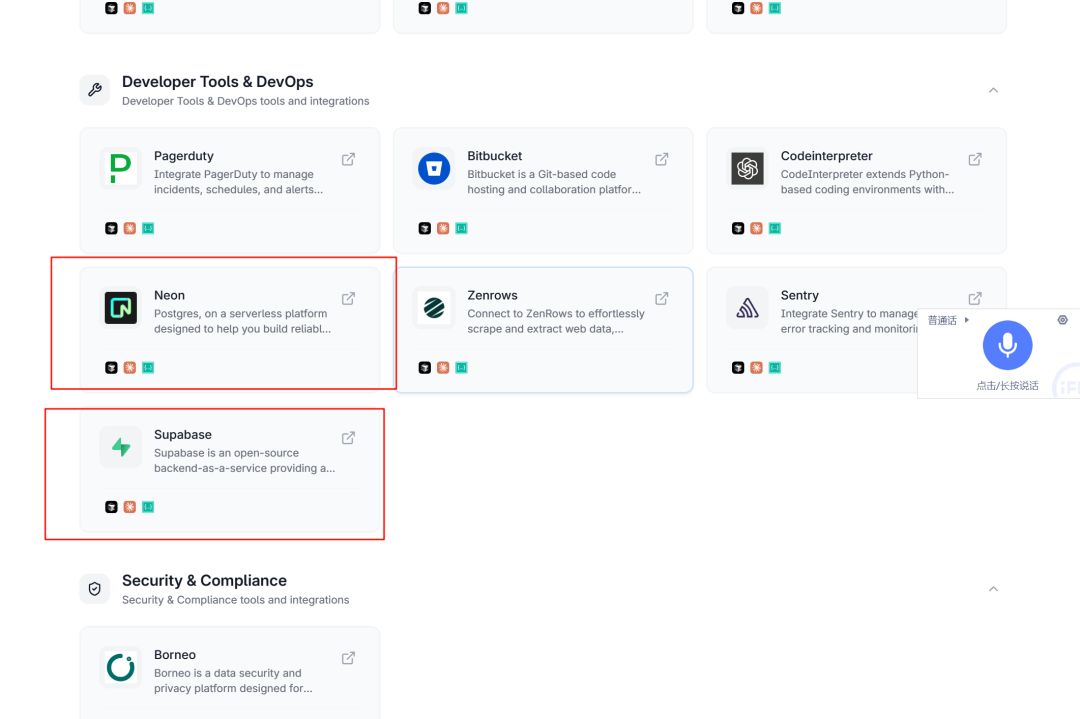
Task: Click black badge icon on Bitbucket card
Action: click(424, 228)
